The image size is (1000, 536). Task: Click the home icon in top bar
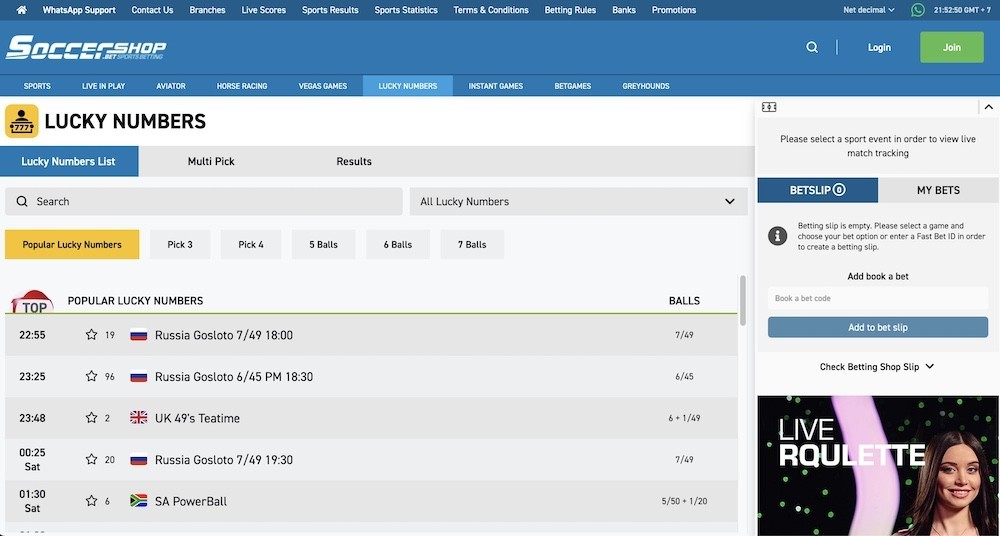(21, 10)
